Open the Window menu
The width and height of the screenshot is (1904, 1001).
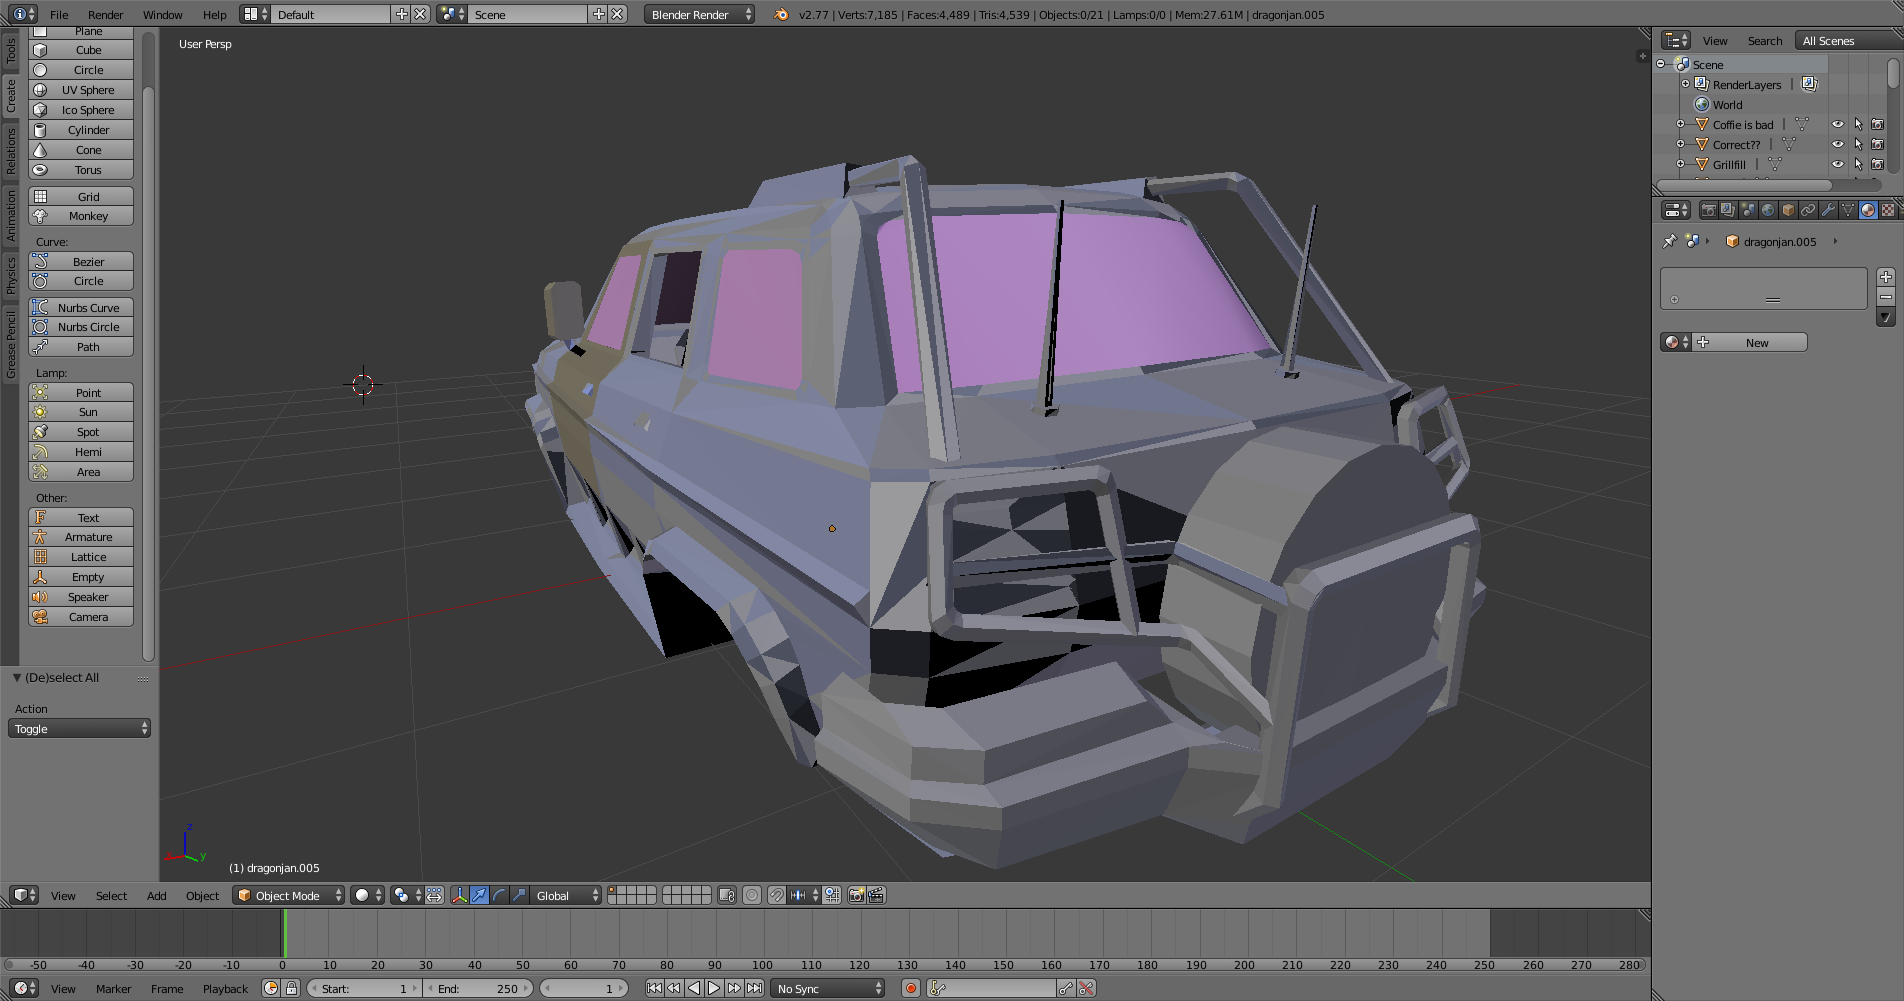click(x=162, y=14)
